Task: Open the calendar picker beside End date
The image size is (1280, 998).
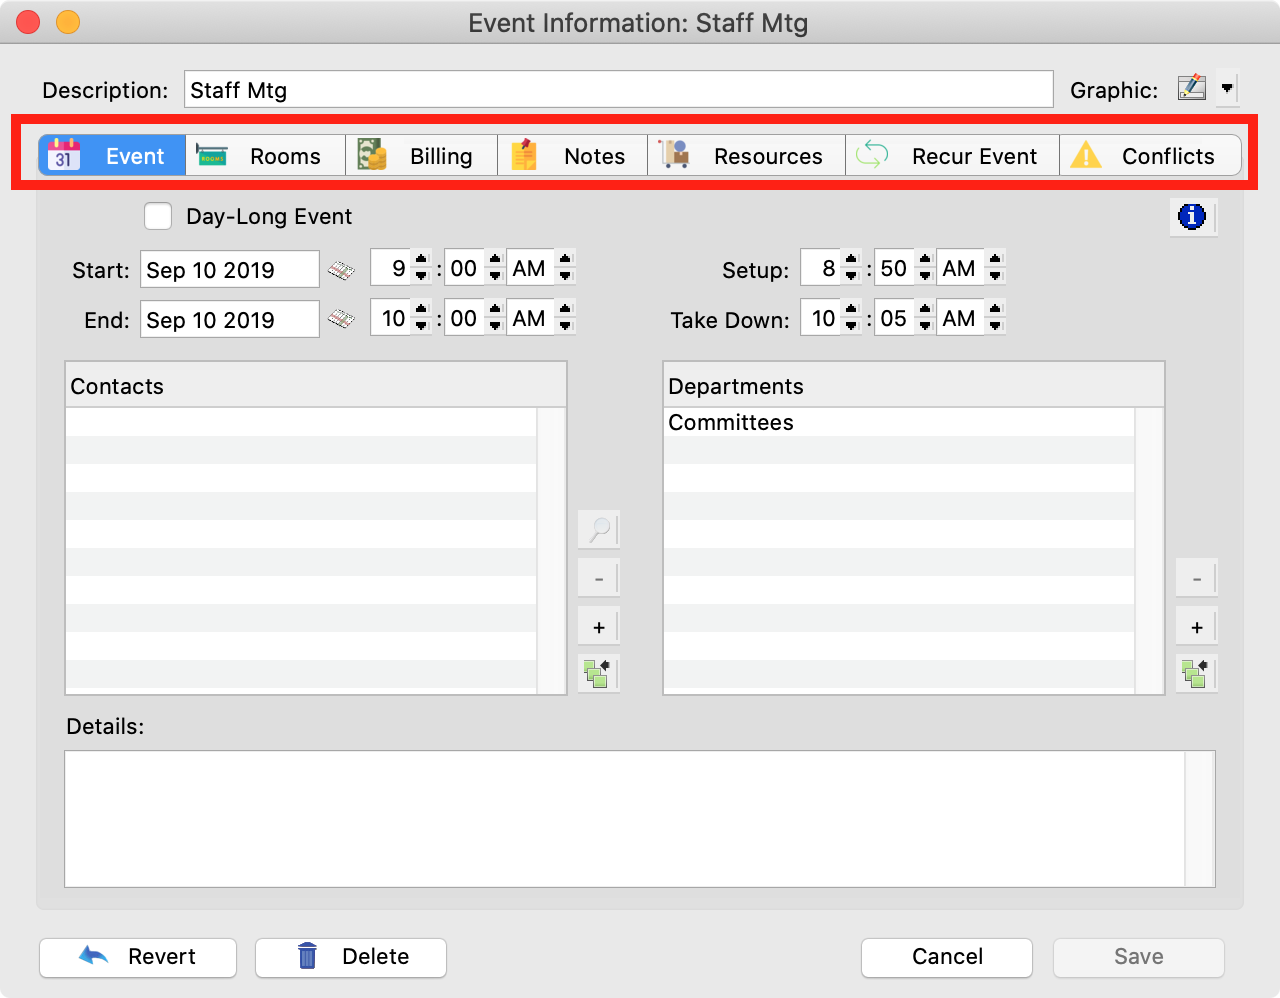Action: pos(342,320)
